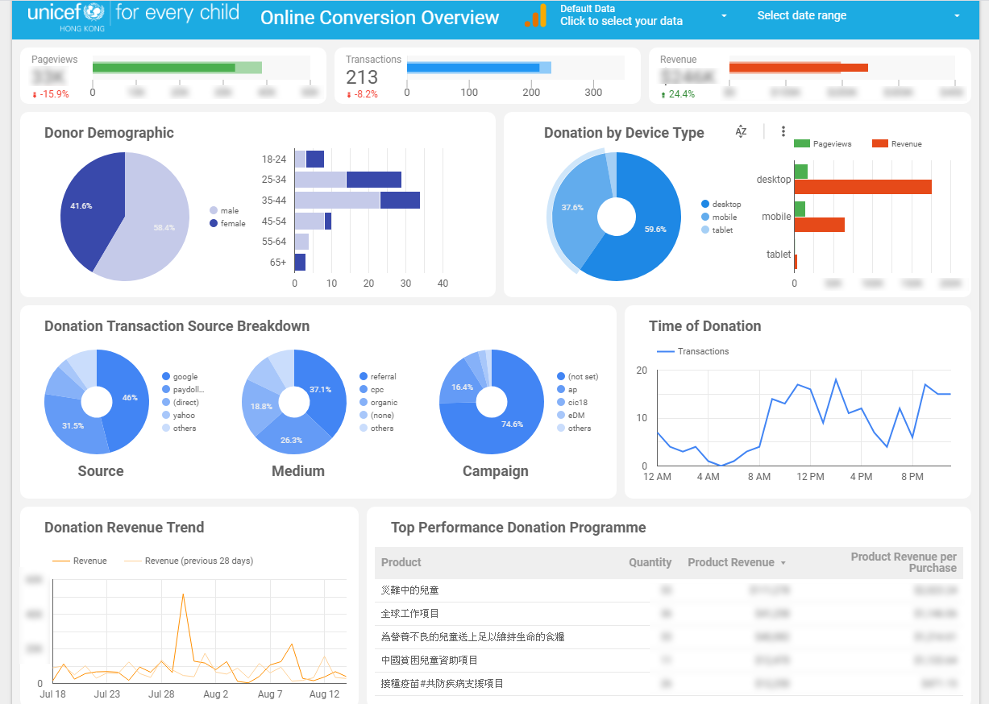Click the cpc legend entry
This screenshot has height=704, width=990.
(x=372, y=389)
